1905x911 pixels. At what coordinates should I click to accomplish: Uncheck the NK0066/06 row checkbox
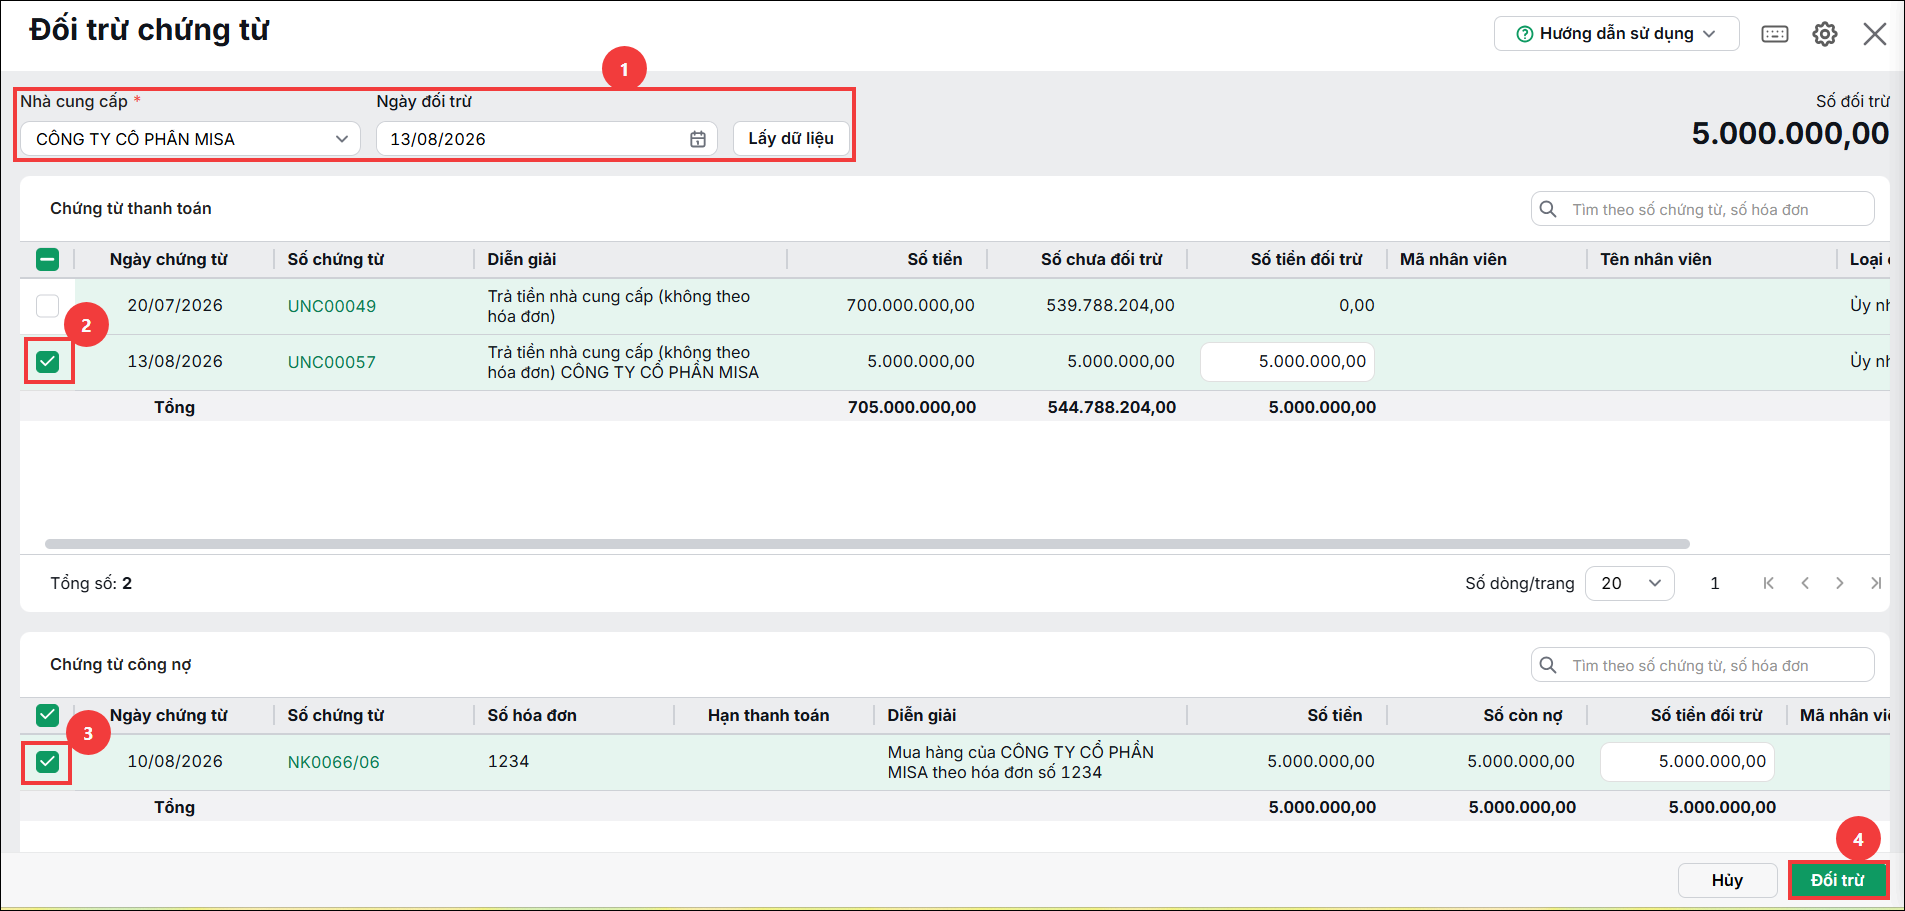click(x=47, y=761)
